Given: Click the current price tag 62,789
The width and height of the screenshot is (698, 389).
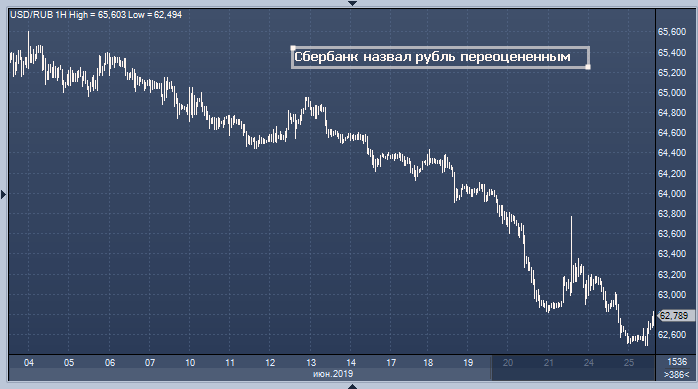Looking at the screenshot, I should pyautogui.click(x=676, y=316).
